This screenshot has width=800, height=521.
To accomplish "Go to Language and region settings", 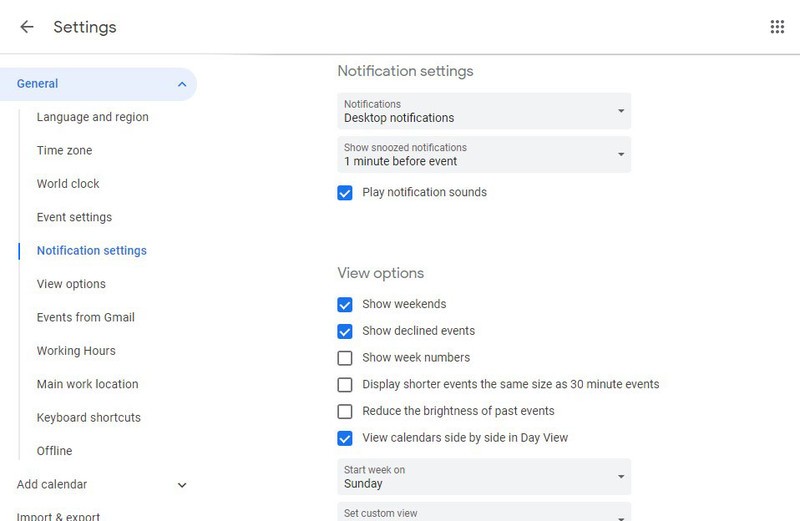I will pos(92,117).
